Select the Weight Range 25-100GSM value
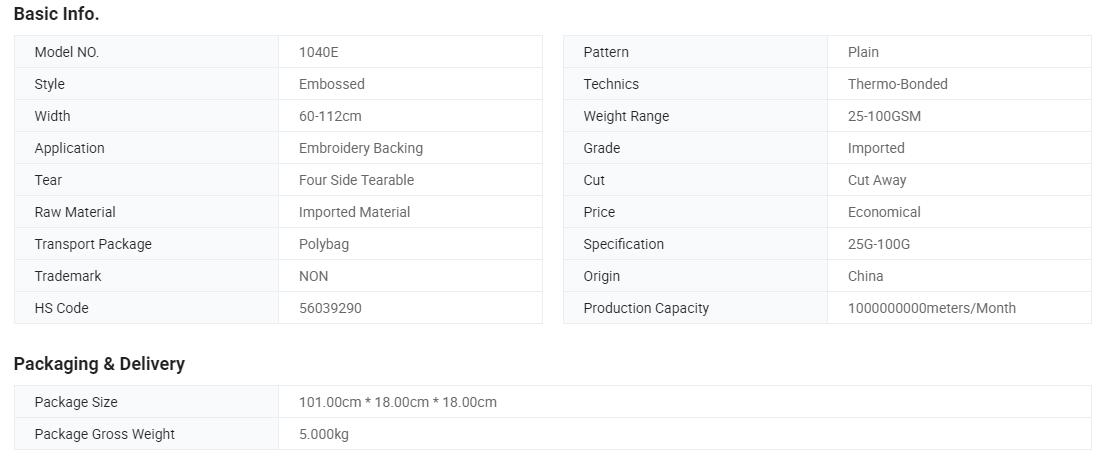1097x459 pixels. [884, 116]
